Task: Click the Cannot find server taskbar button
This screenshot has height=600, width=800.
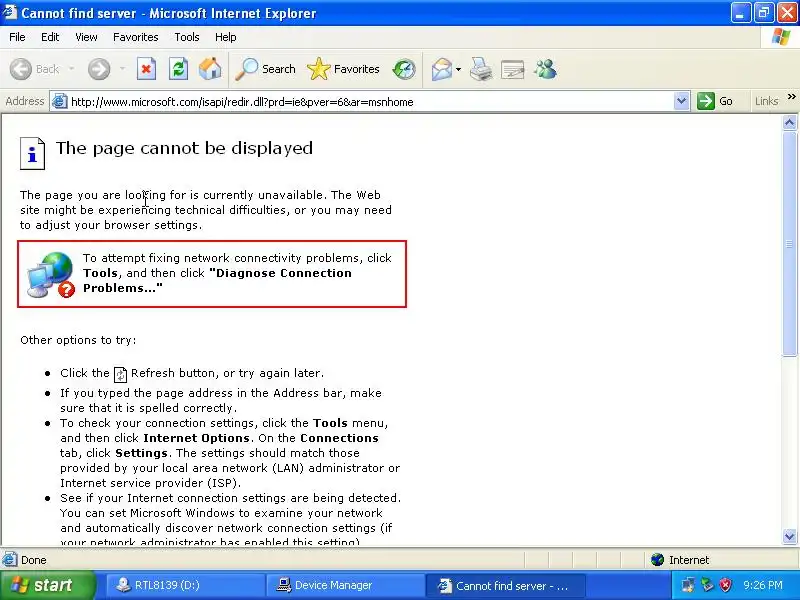Action: 505,586
